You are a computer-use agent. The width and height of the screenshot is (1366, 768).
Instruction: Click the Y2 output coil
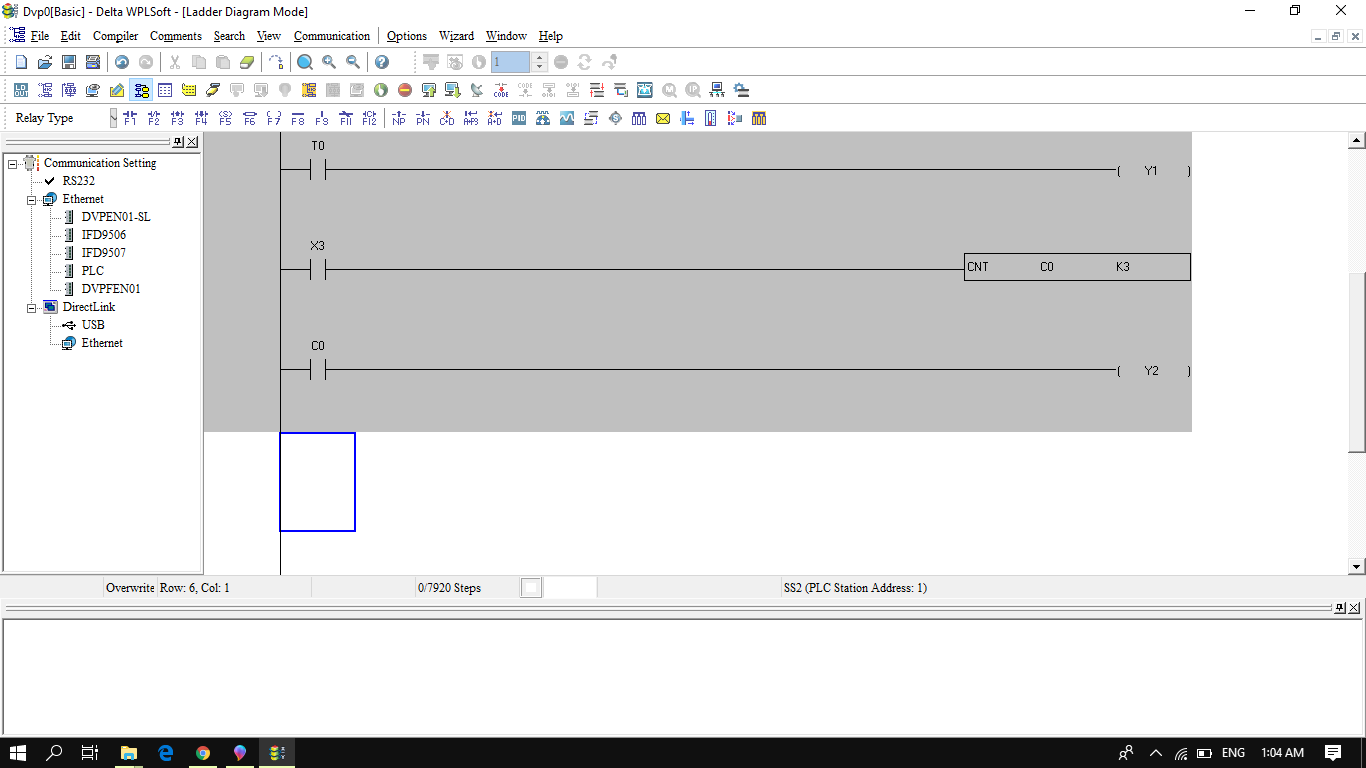(x=1153, y=371)
